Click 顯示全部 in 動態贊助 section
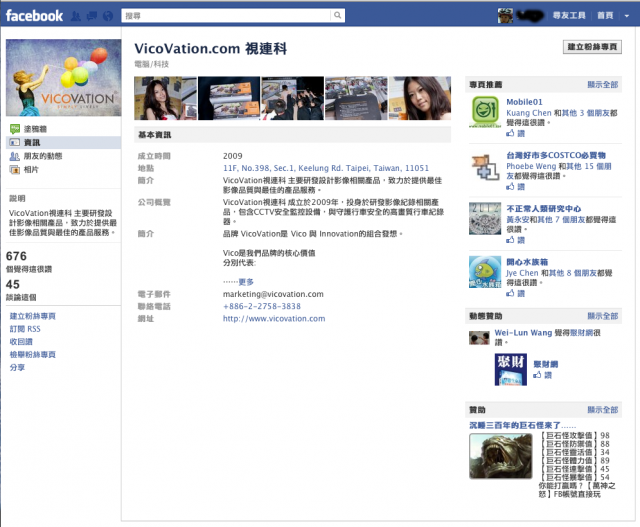The image size is (640, 527). pos(603,316)
